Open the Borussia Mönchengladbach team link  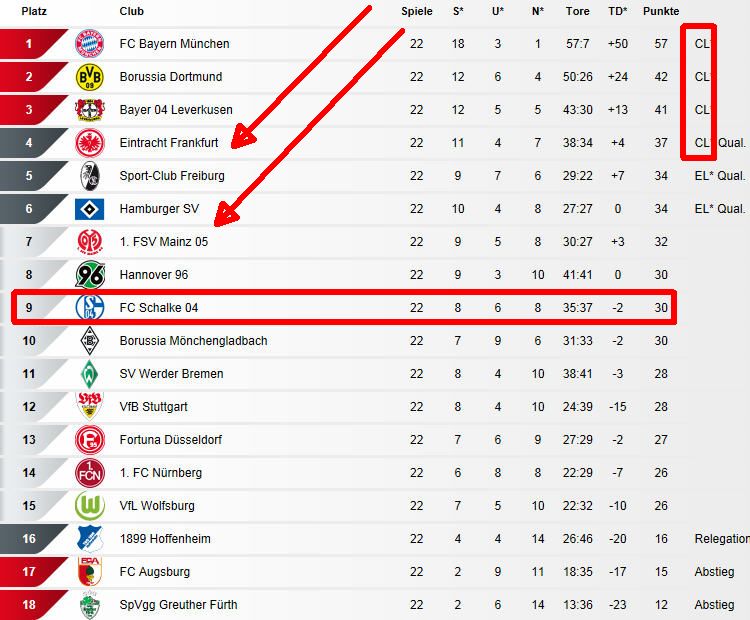click(x=193, y=341)
